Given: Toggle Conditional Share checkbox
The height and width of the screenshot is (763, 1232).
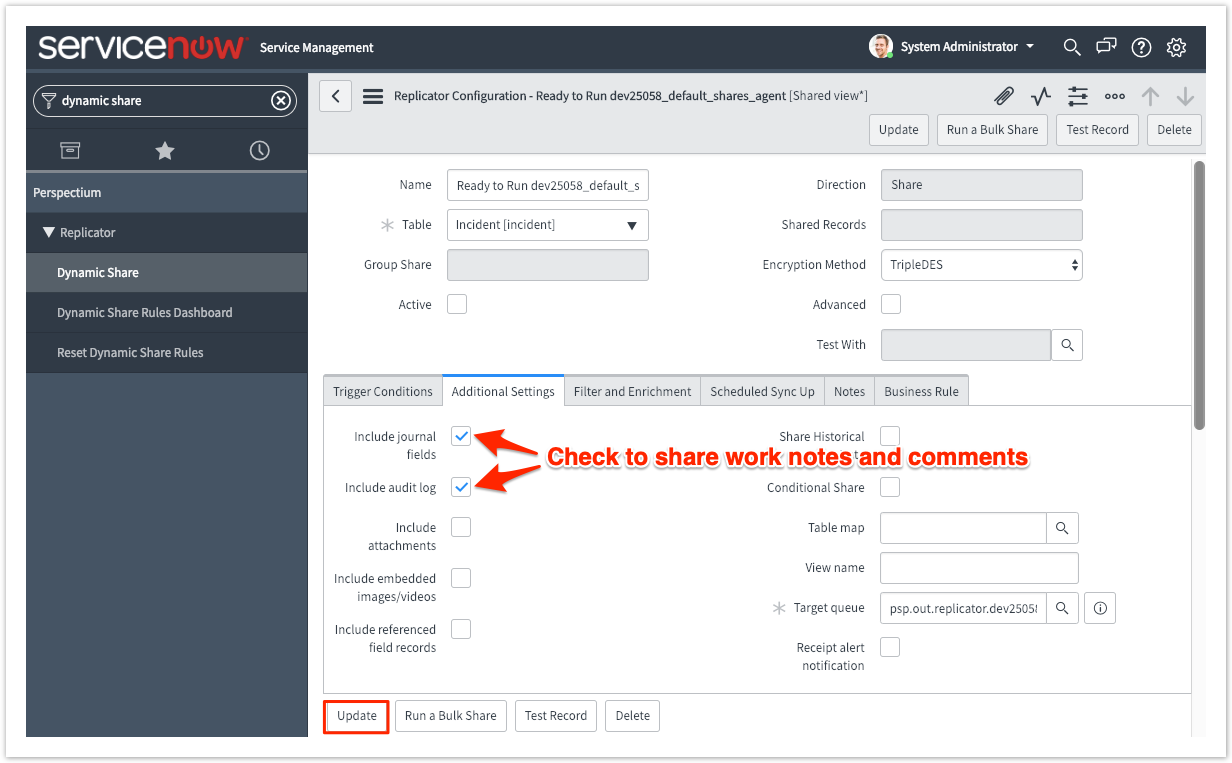Looking at the screenshot, I should (x=890, y=487).
